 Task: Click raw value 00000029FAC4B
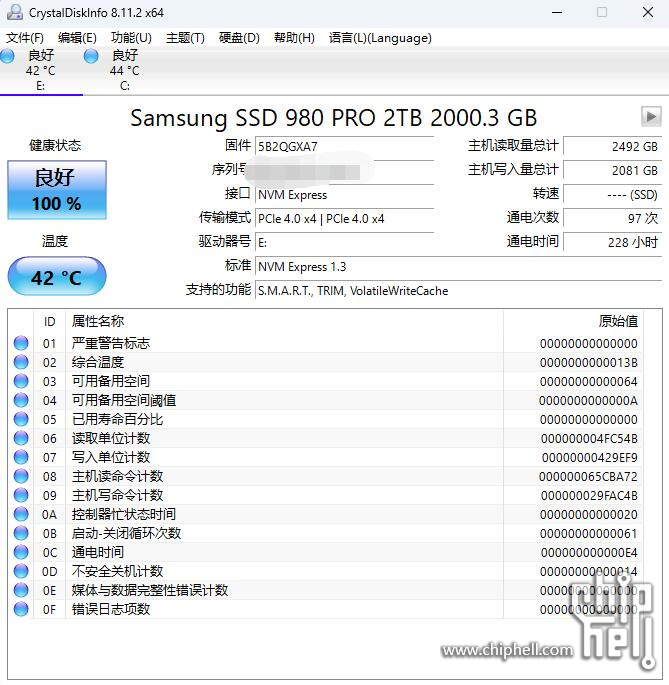[589, 495]
